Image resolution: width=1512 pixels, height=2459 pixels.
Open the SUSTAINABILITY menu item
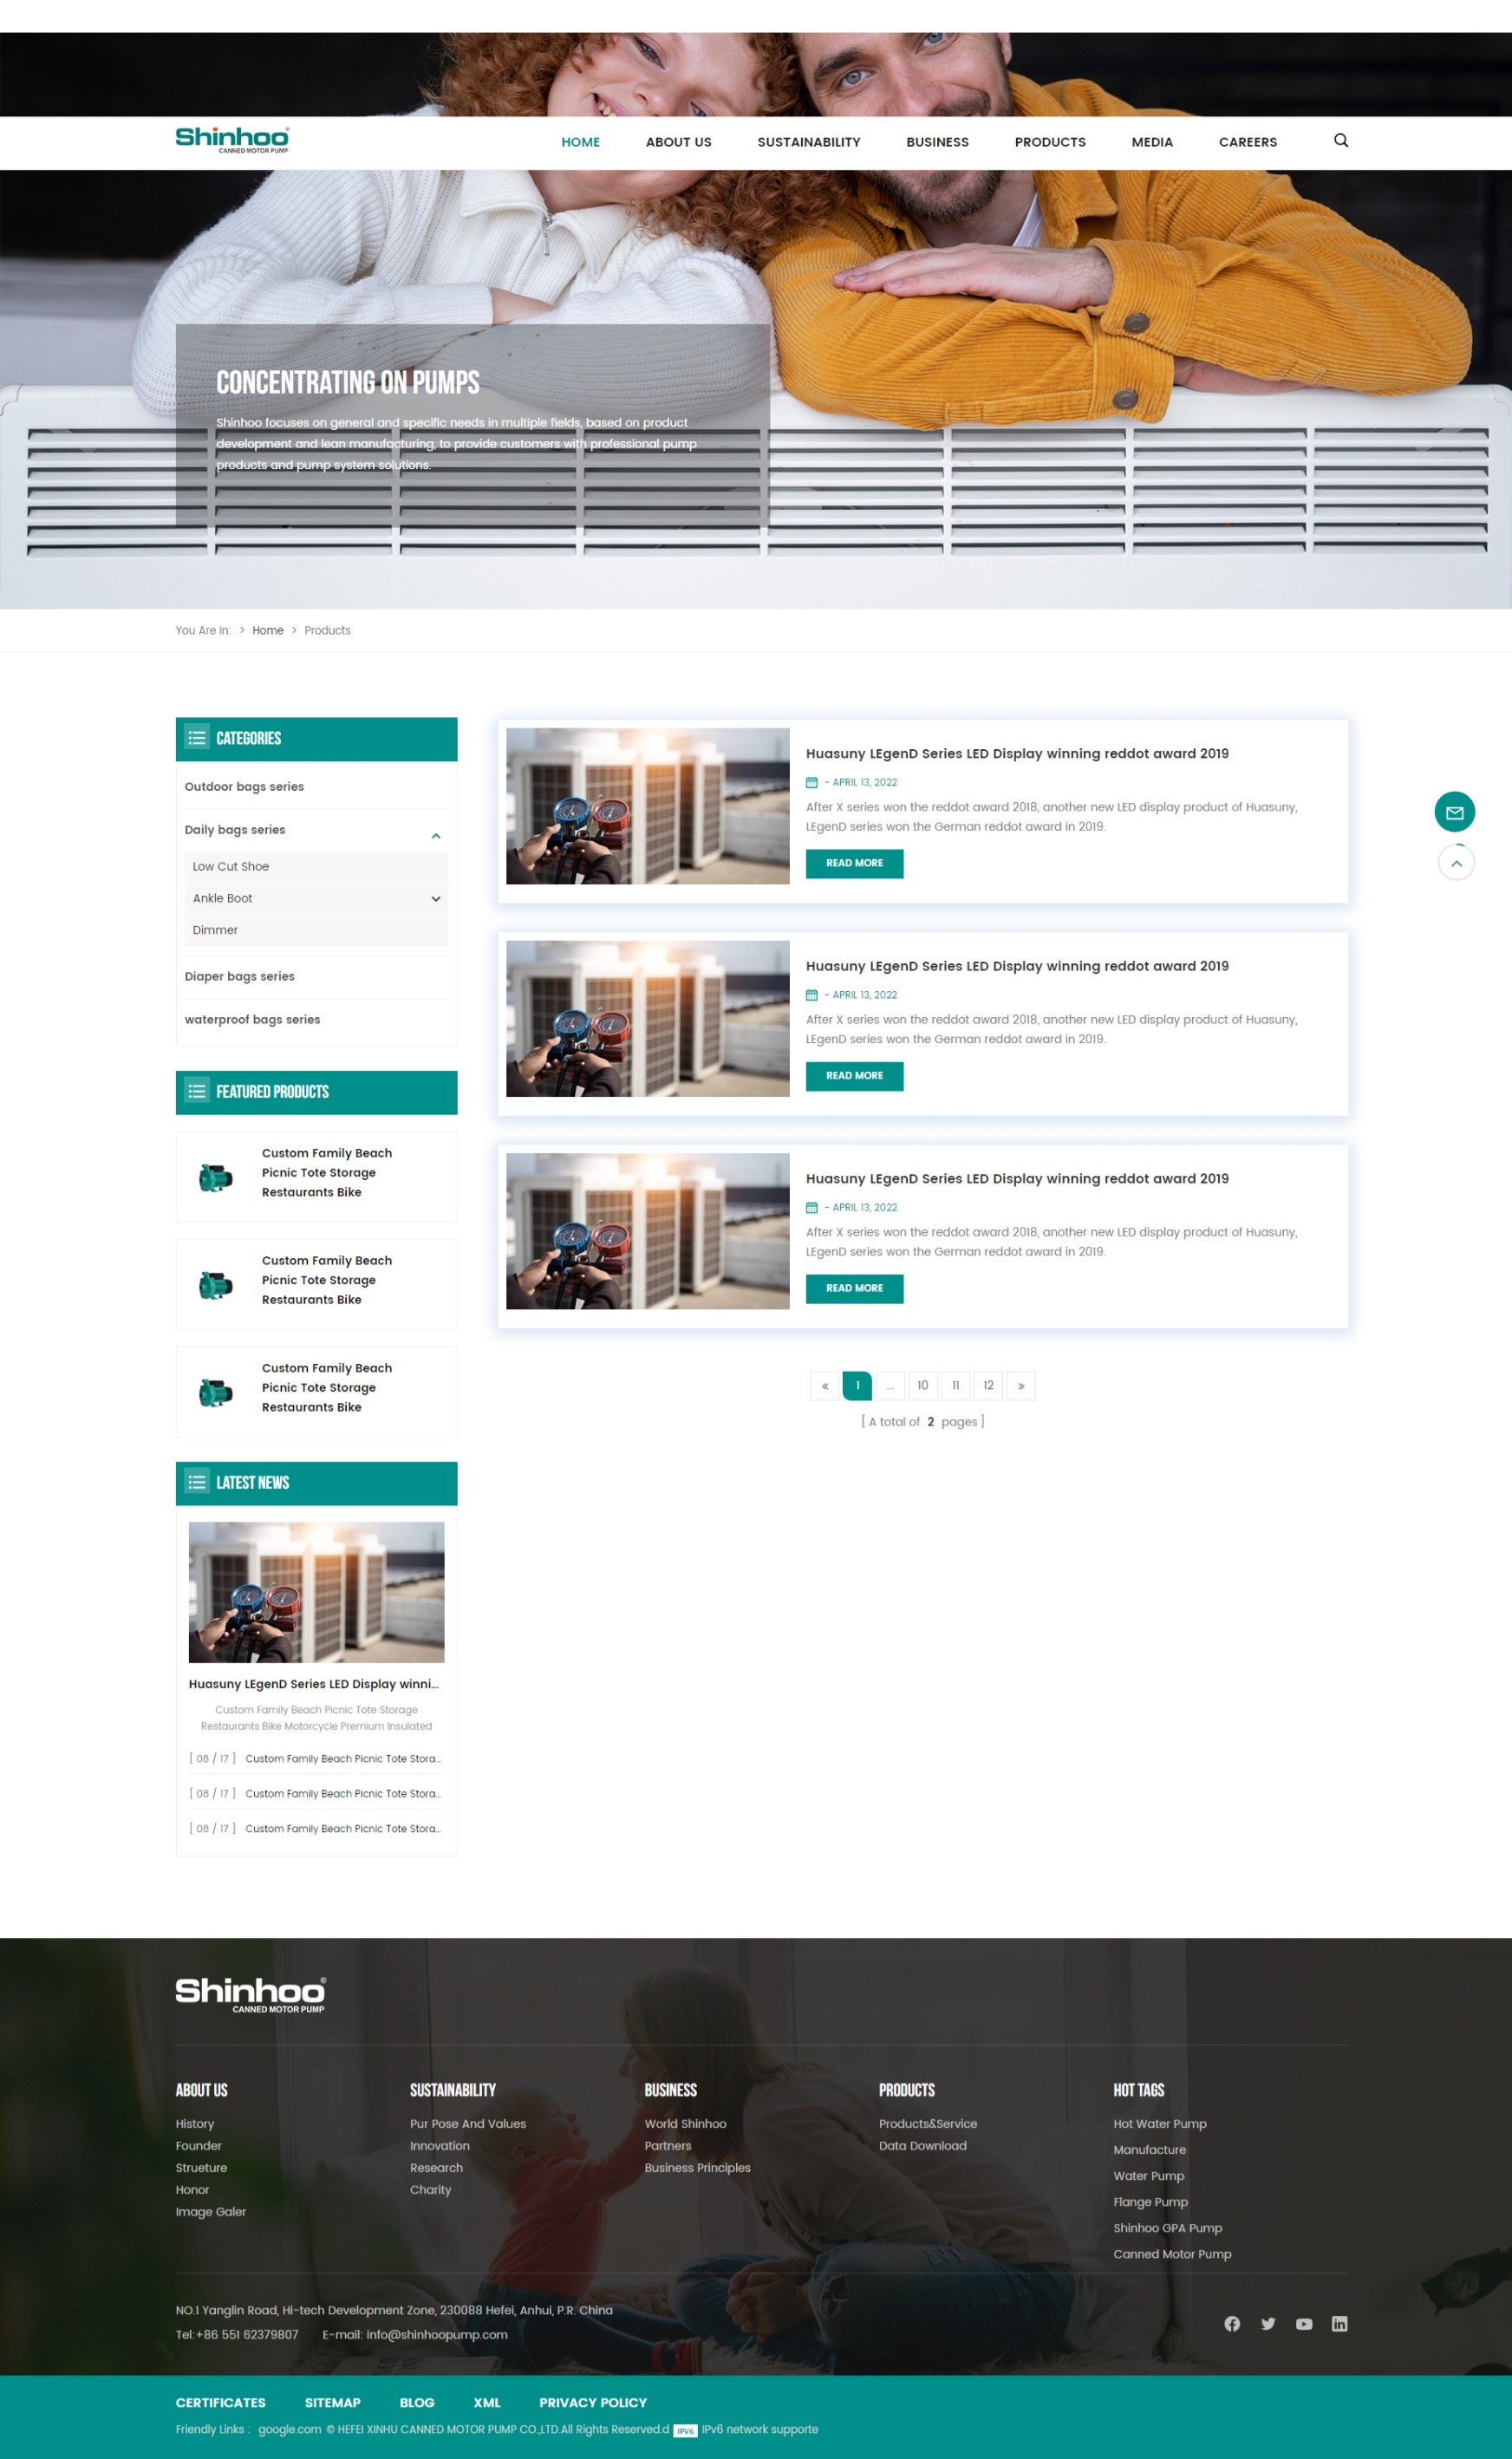point(808,142)
